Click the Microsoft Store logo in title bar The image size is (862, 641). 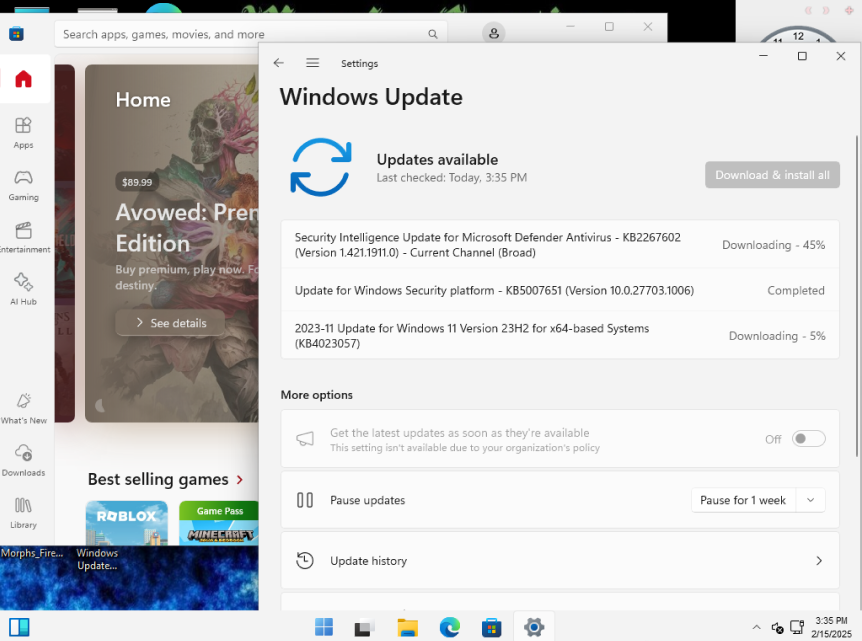pyautogui.click(x=16, y=34)
